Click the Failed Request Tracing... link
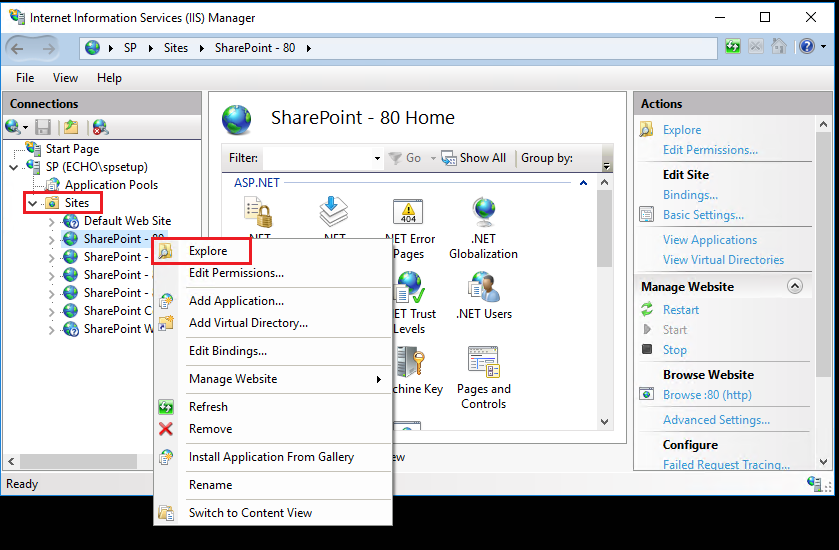839x550 pixels. [x=726, y=464]
